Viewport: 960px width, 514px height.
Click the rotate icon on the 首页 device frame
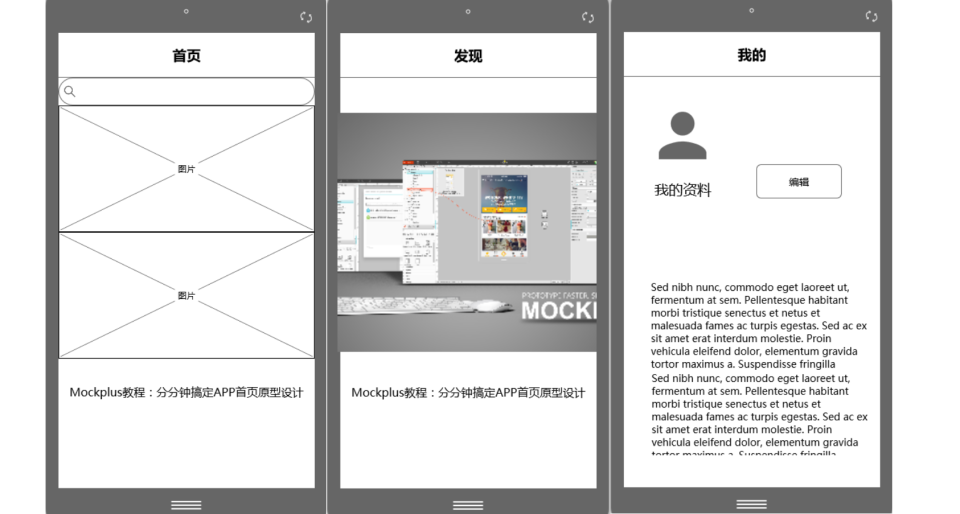(306, 17)
